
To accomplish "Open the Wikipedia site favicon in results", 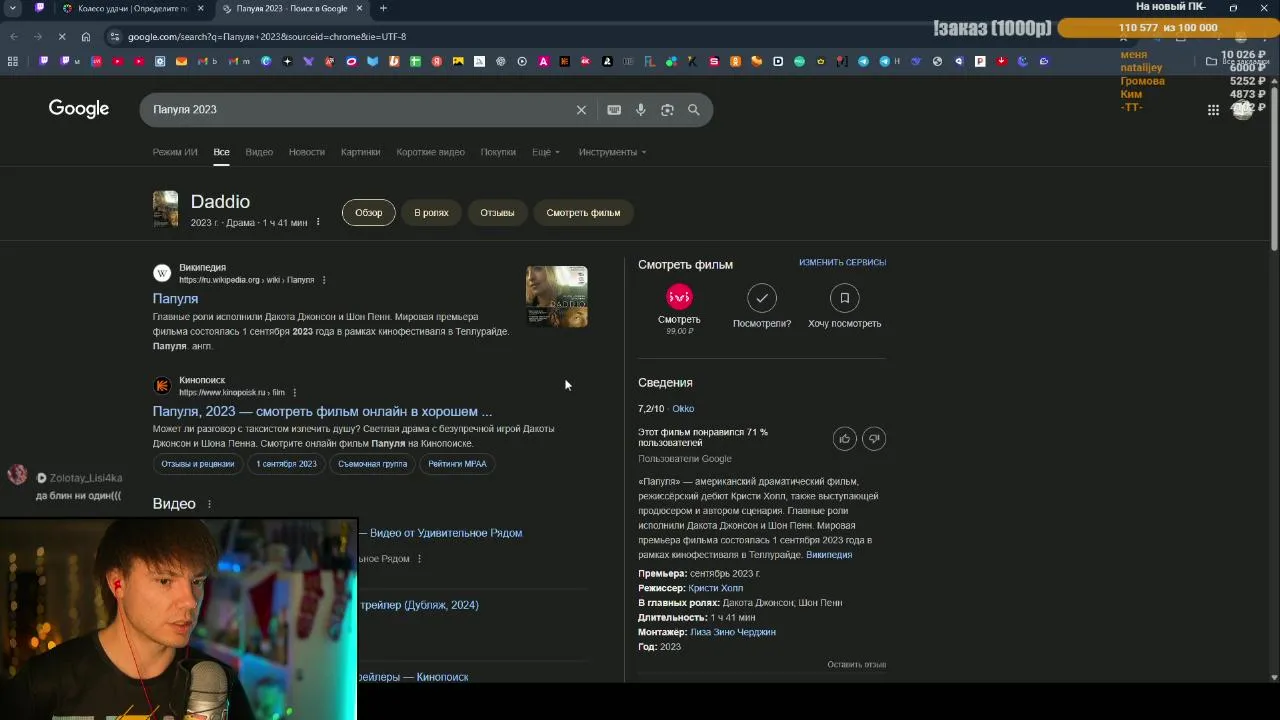I will [x=162, y=273].
